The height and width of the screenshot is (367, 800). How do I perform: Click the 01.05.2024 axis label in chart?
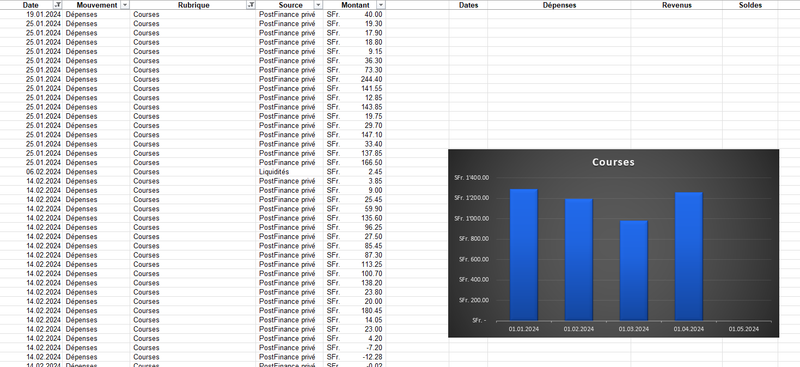pyautogui.click(x=744, y=329)
